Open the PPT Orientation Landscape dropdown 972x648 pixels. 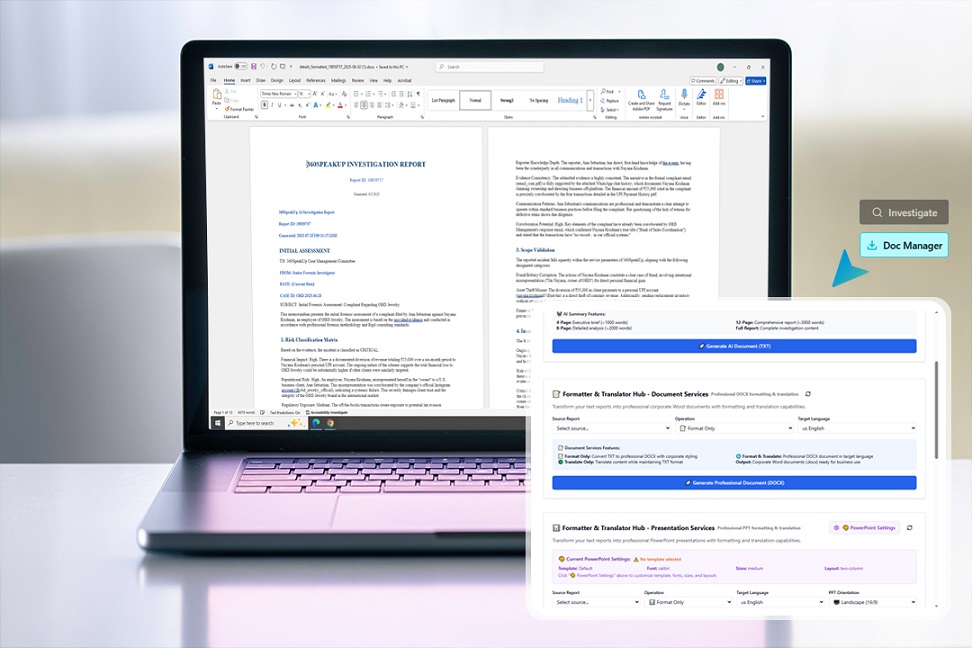point(874,602)
